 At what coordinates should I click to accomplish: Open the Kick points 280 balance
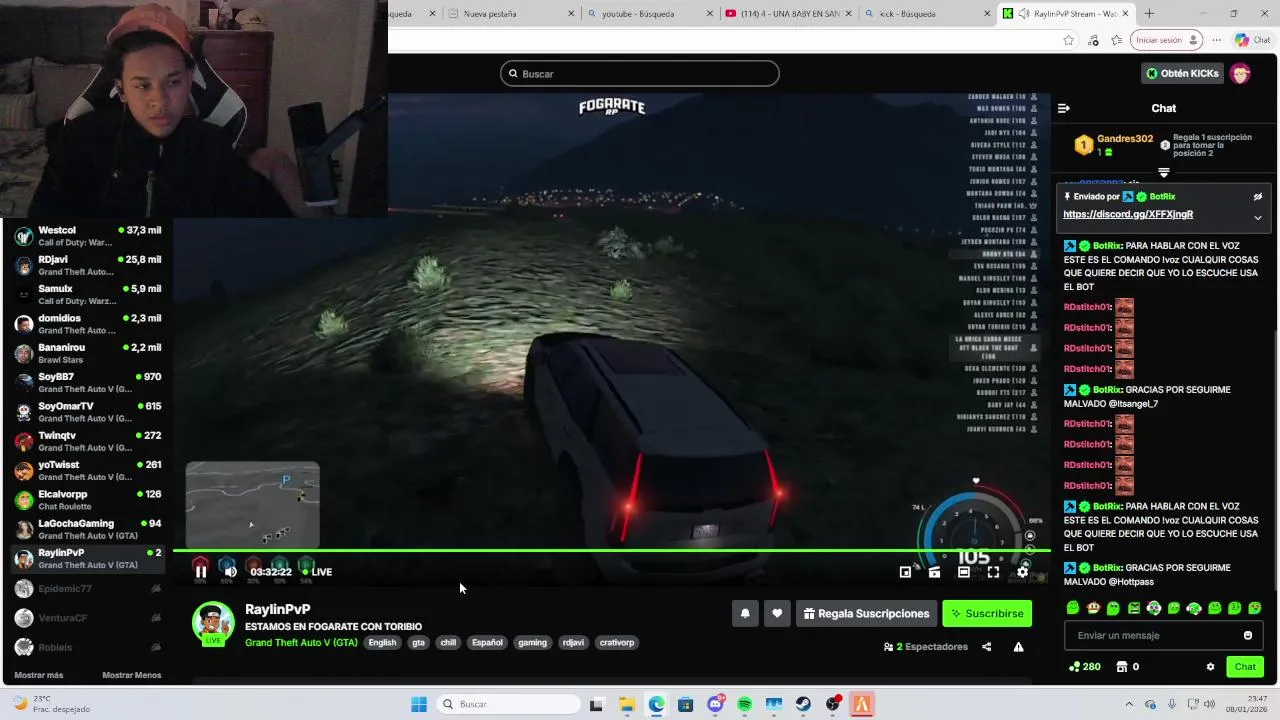[x=1085, y=667]
